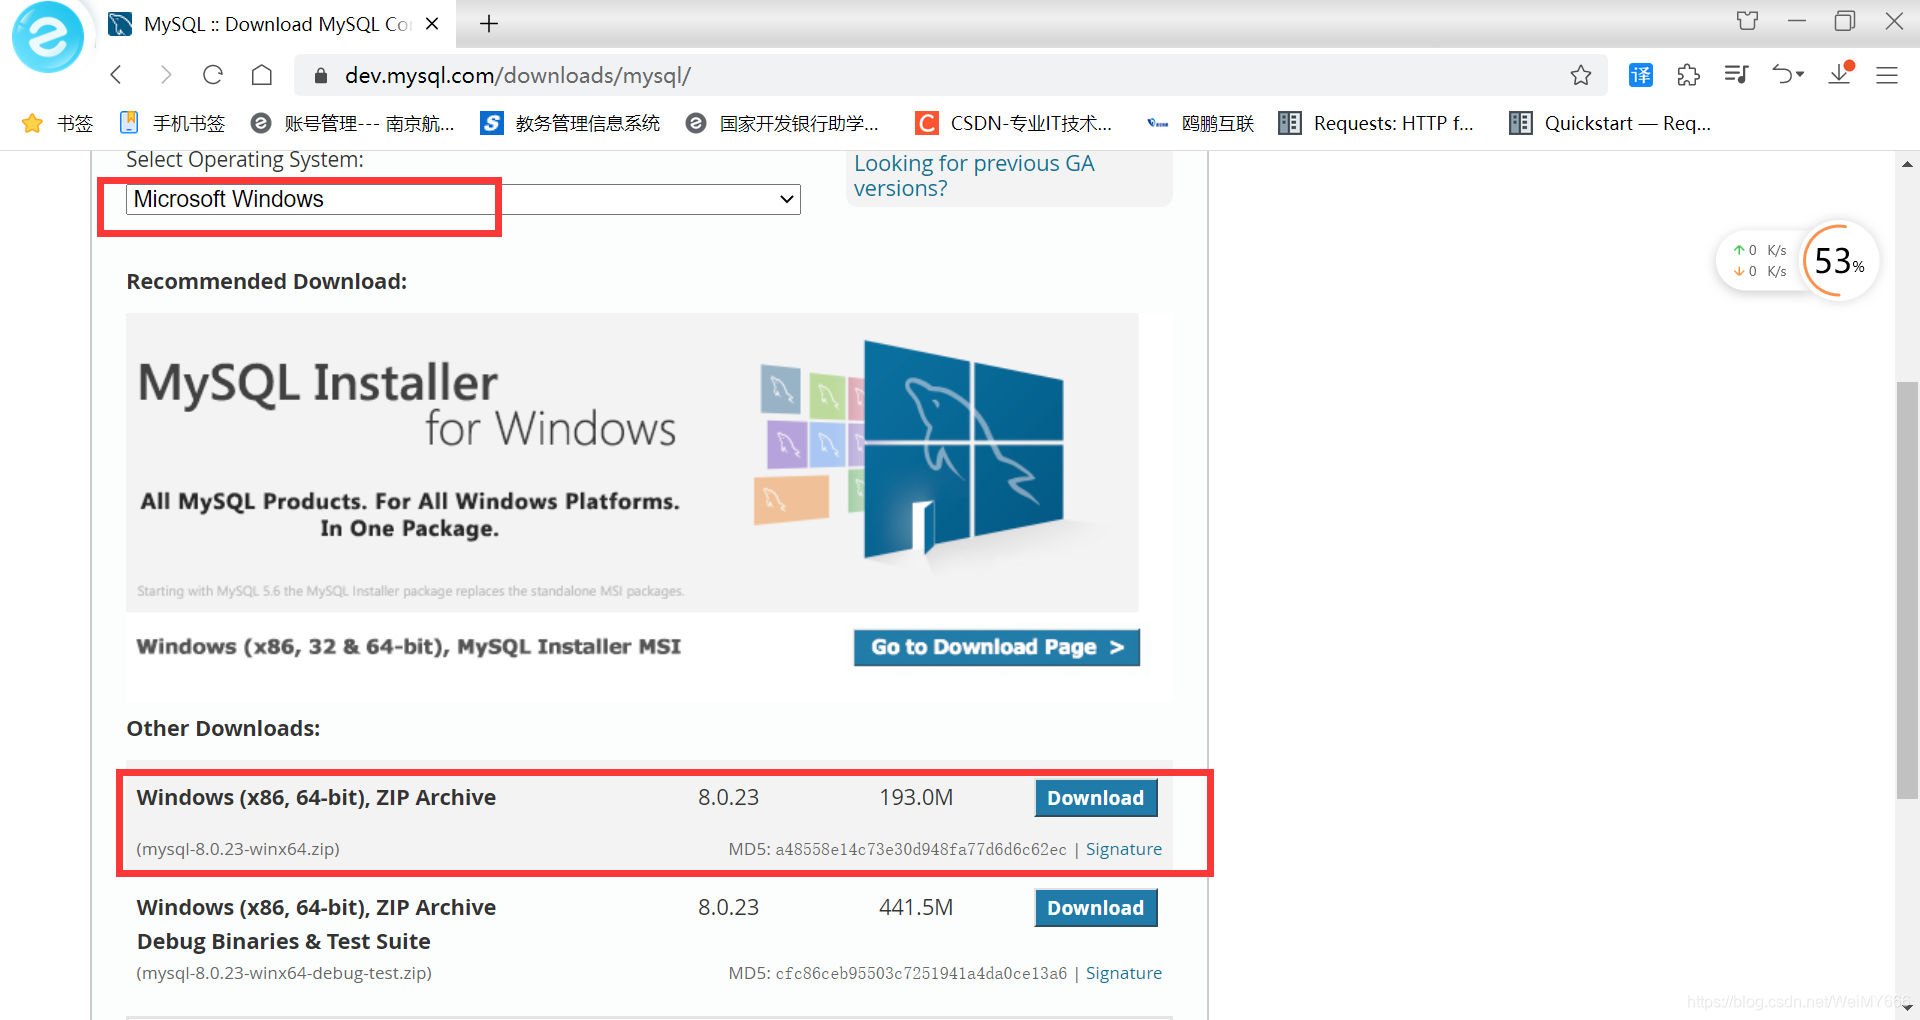1920x1020 pixels.
Task: Click the padlock site security icon
Action: pos(320,76)
